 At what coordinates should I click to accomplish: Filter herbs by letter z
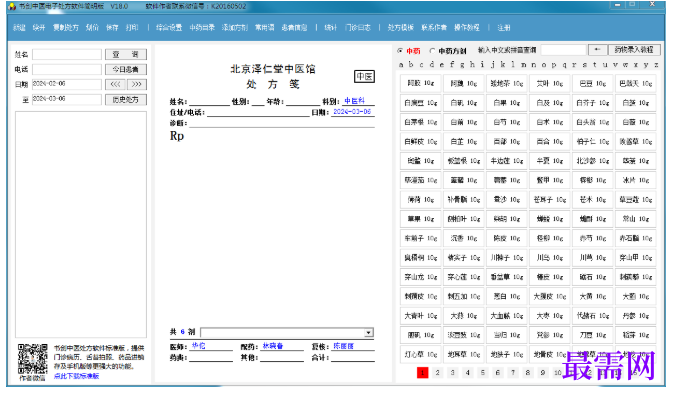(x=656, y=64)
